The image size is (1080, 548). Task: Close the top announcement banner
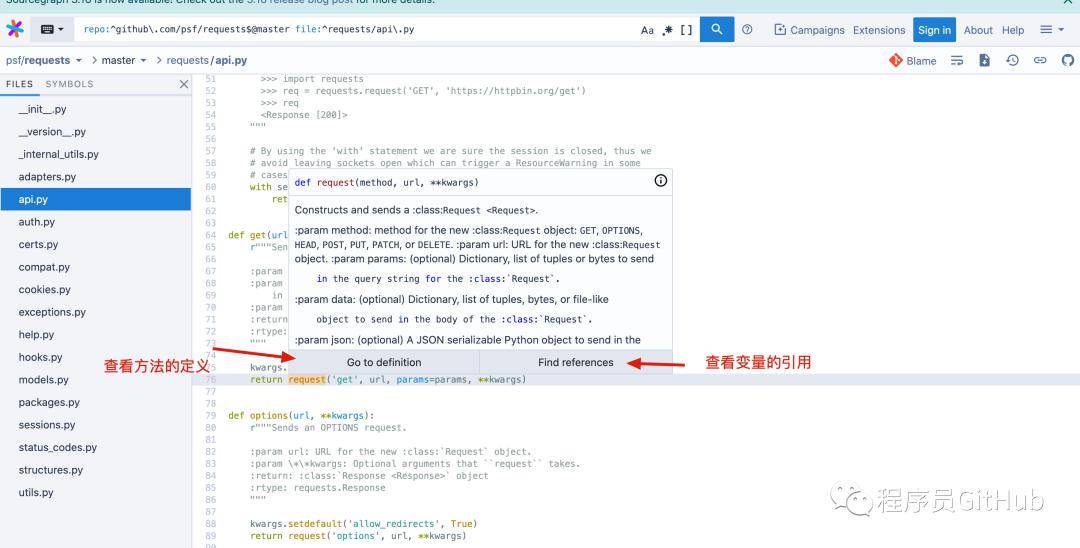point(1068,3)
